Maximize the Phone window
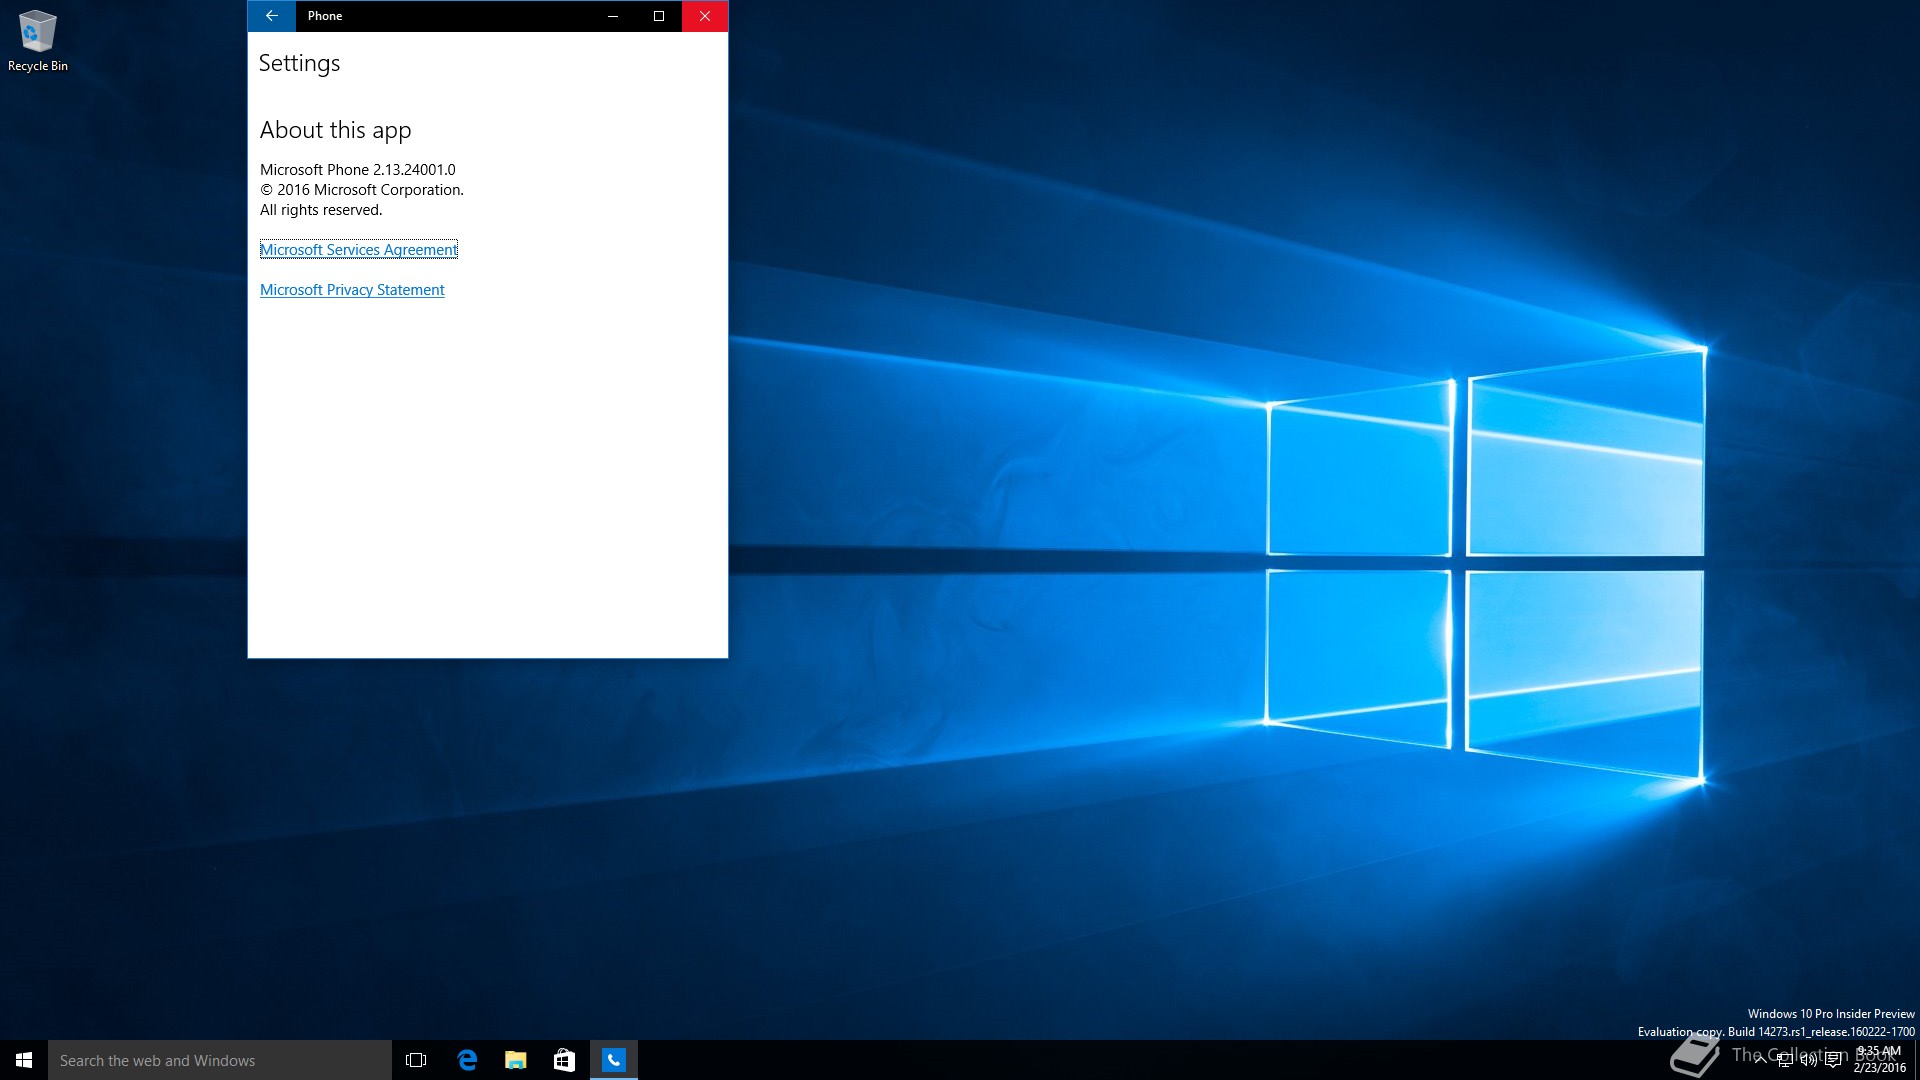Viewport: 1920px width, 1080px height. pyautogui.click(x=659, y=16)
